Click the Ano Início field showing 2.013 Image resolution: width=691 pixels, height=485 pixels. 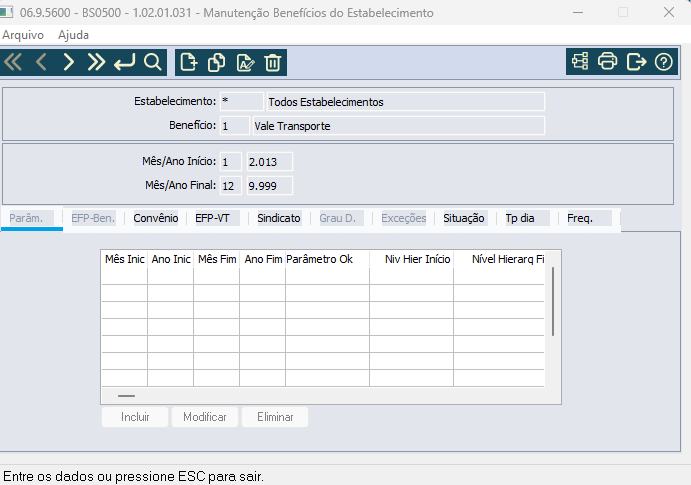(x=270, y=162)
